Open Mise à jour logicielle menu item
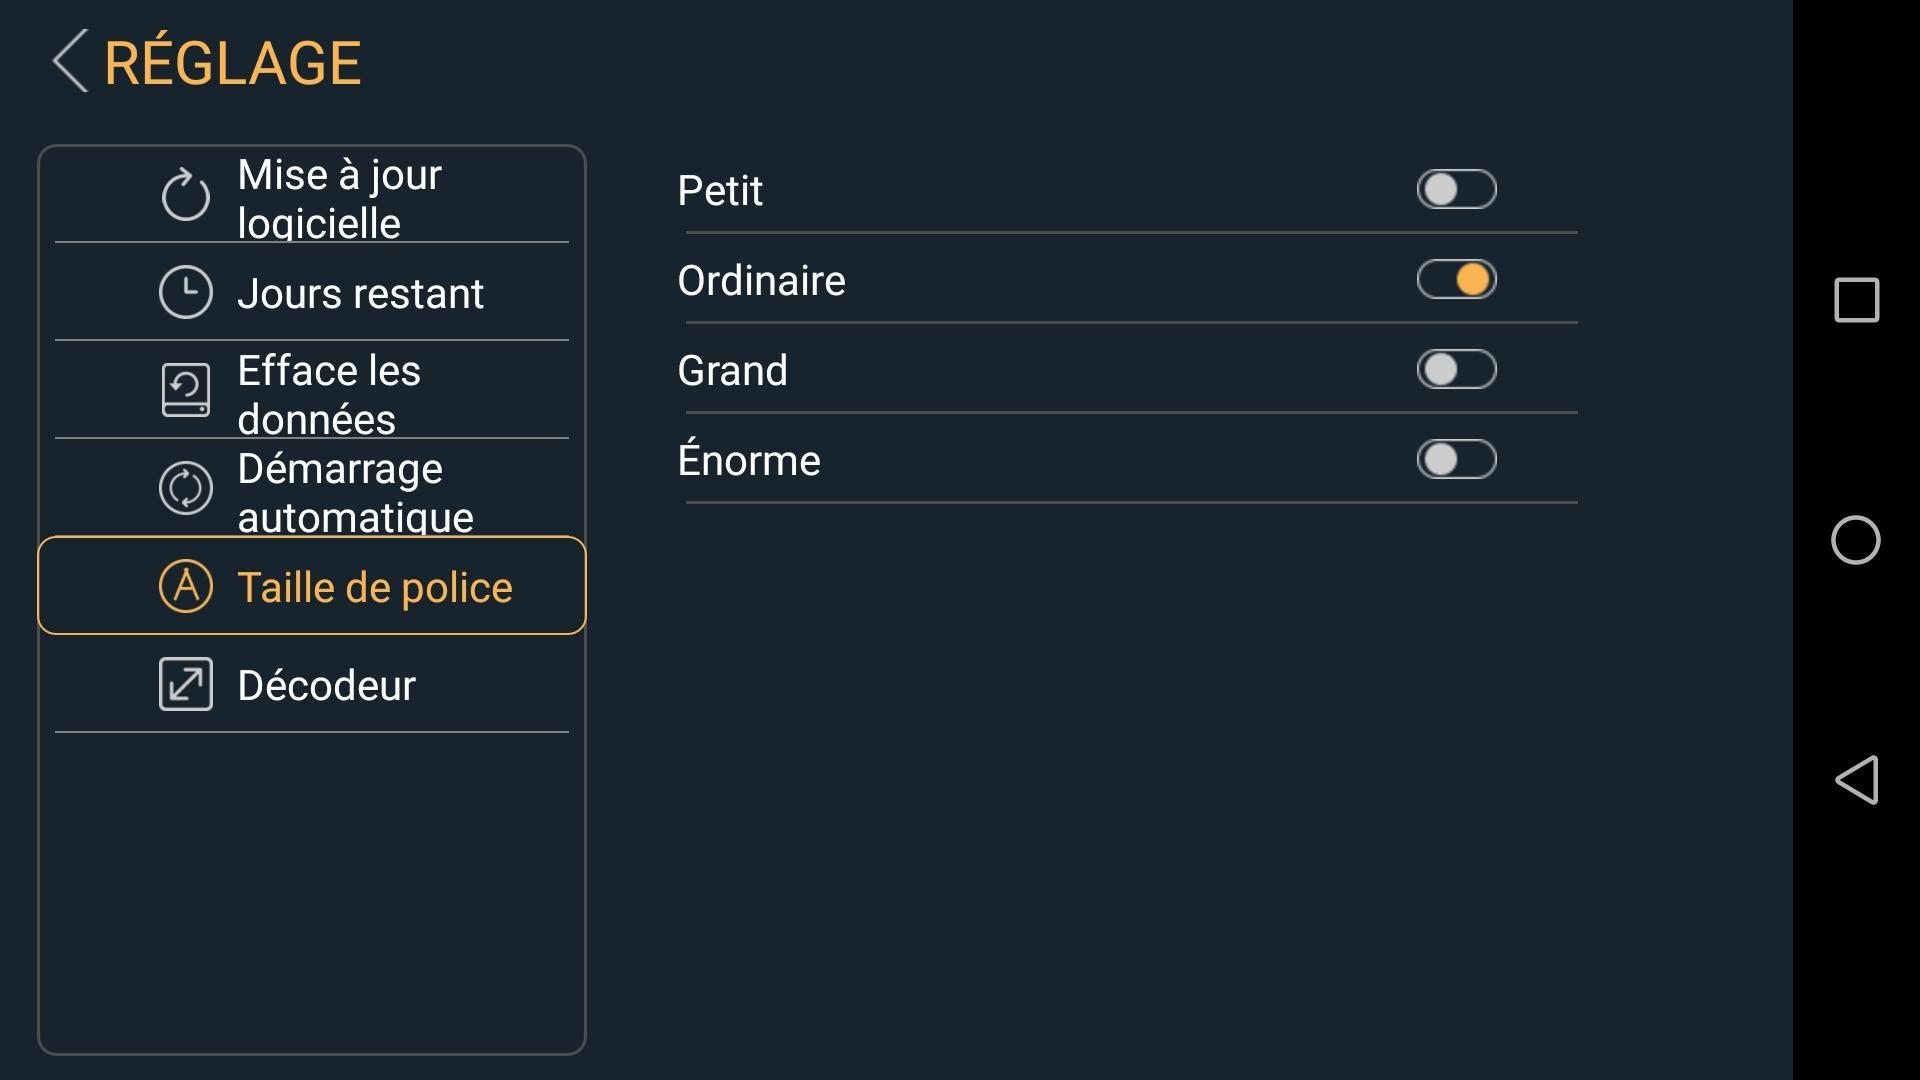The height and width of the screenshot is (1080, 1920). click(312, 195)
